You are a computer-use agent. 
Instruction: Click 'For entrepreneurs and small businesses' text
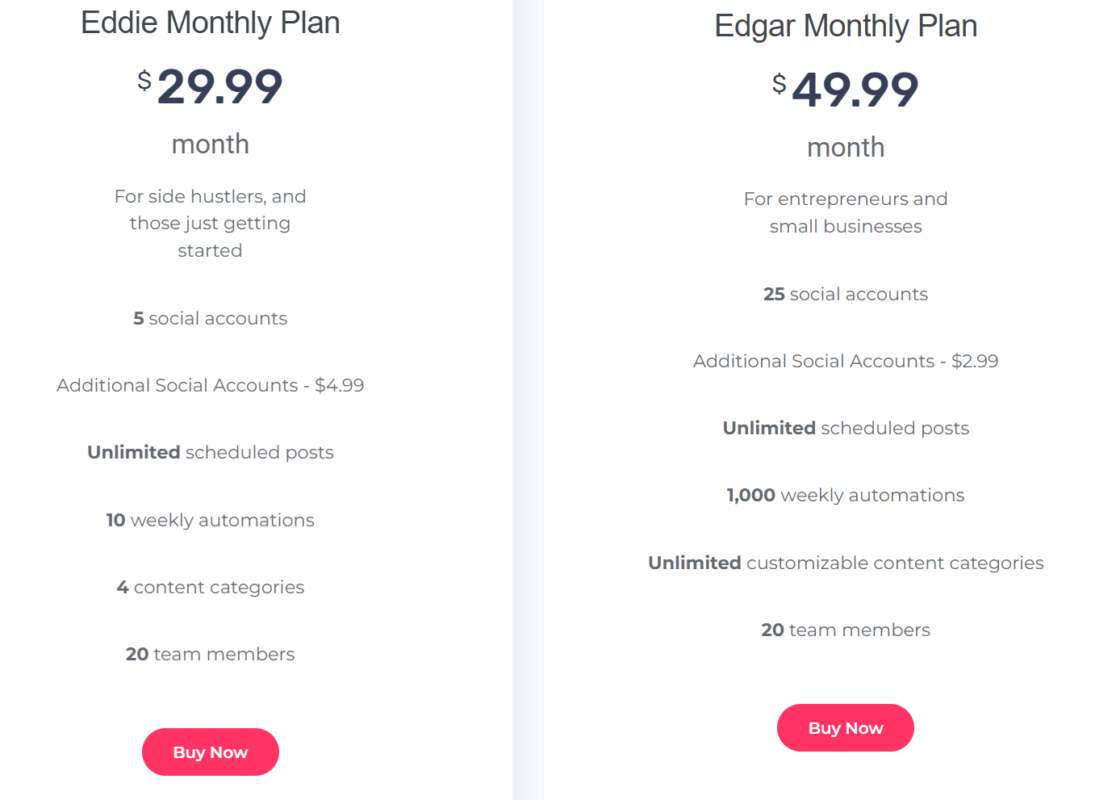pyautogui.click(x=846, y=212)
